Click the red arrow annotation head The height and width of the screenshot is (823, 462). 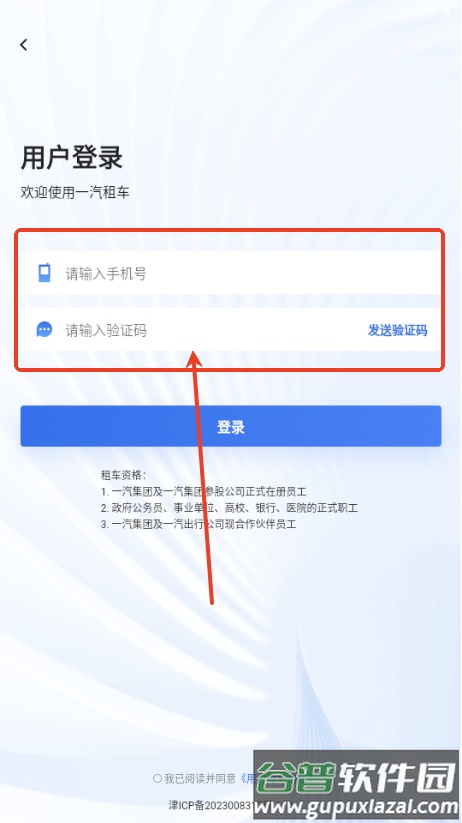point(194,360)
